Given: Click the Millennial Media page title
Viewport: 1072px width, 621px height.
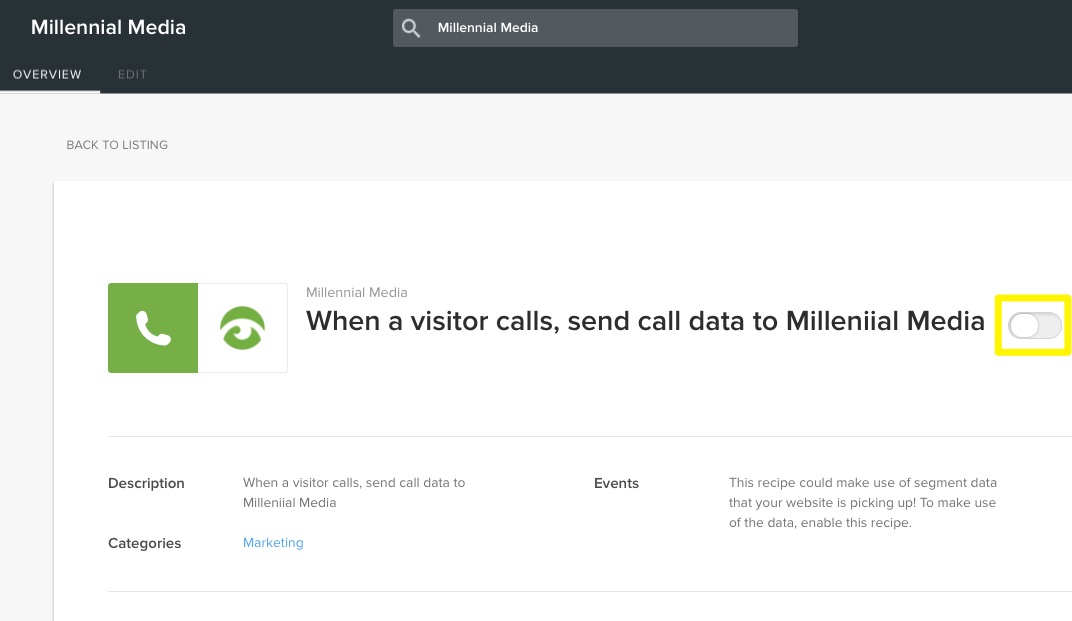Looking at the screenshot, I should coord(108,27).
